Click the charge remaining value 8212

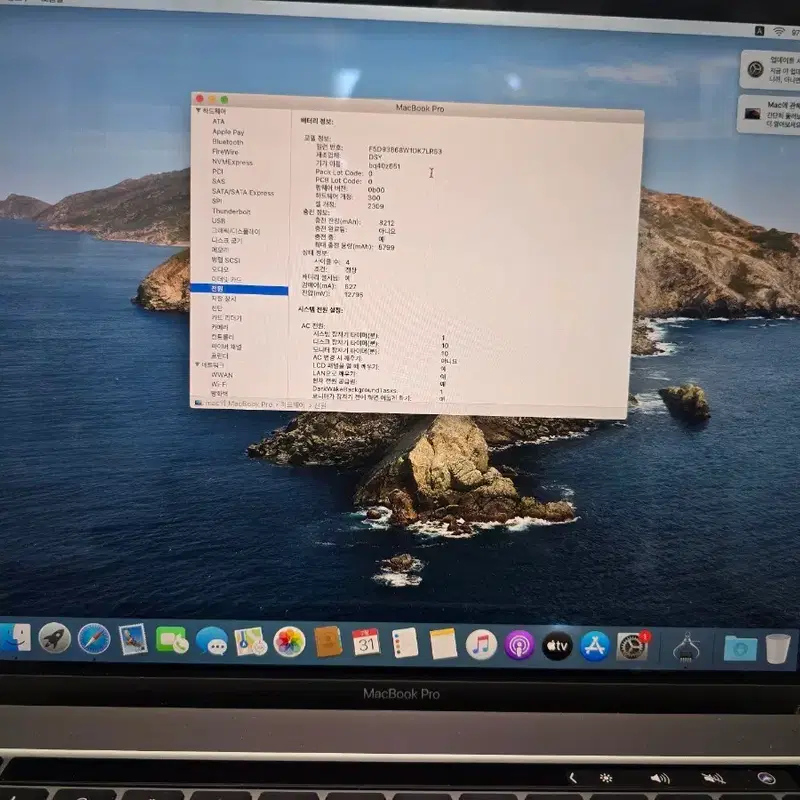click(387, 223)
